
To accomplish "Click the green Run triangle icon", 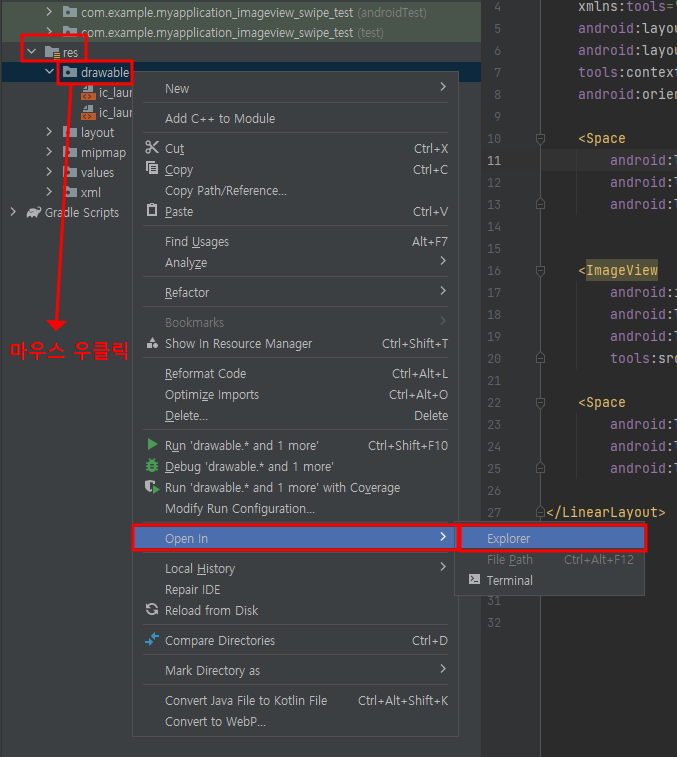I will point(152,444).
